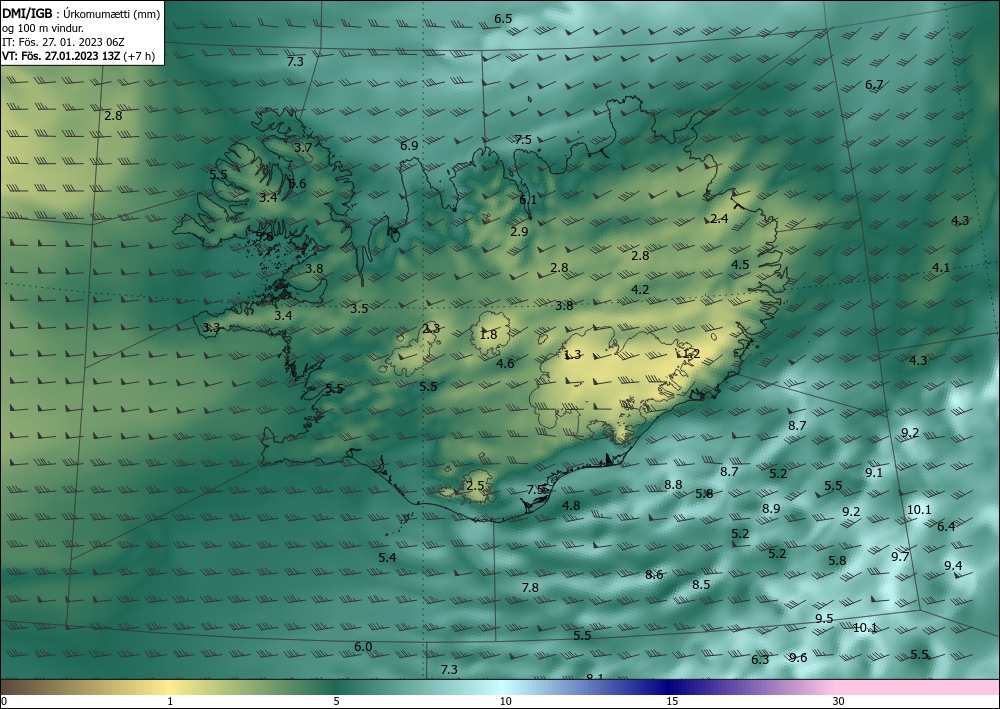Click the '9.6' value near the bottom right
The height and width of the screenshot is (709, 1000).
click(x=798, y=657)
